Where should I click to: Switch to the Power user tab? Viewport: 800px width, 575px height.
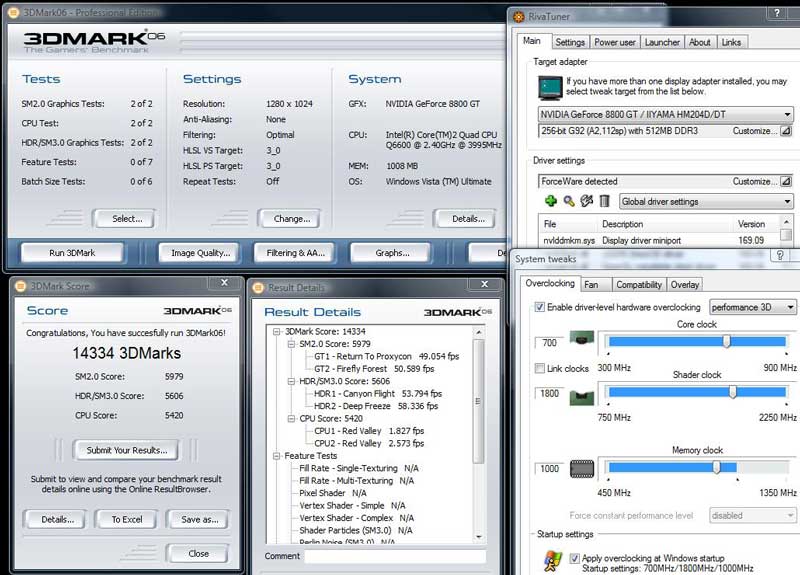point(615,42)
